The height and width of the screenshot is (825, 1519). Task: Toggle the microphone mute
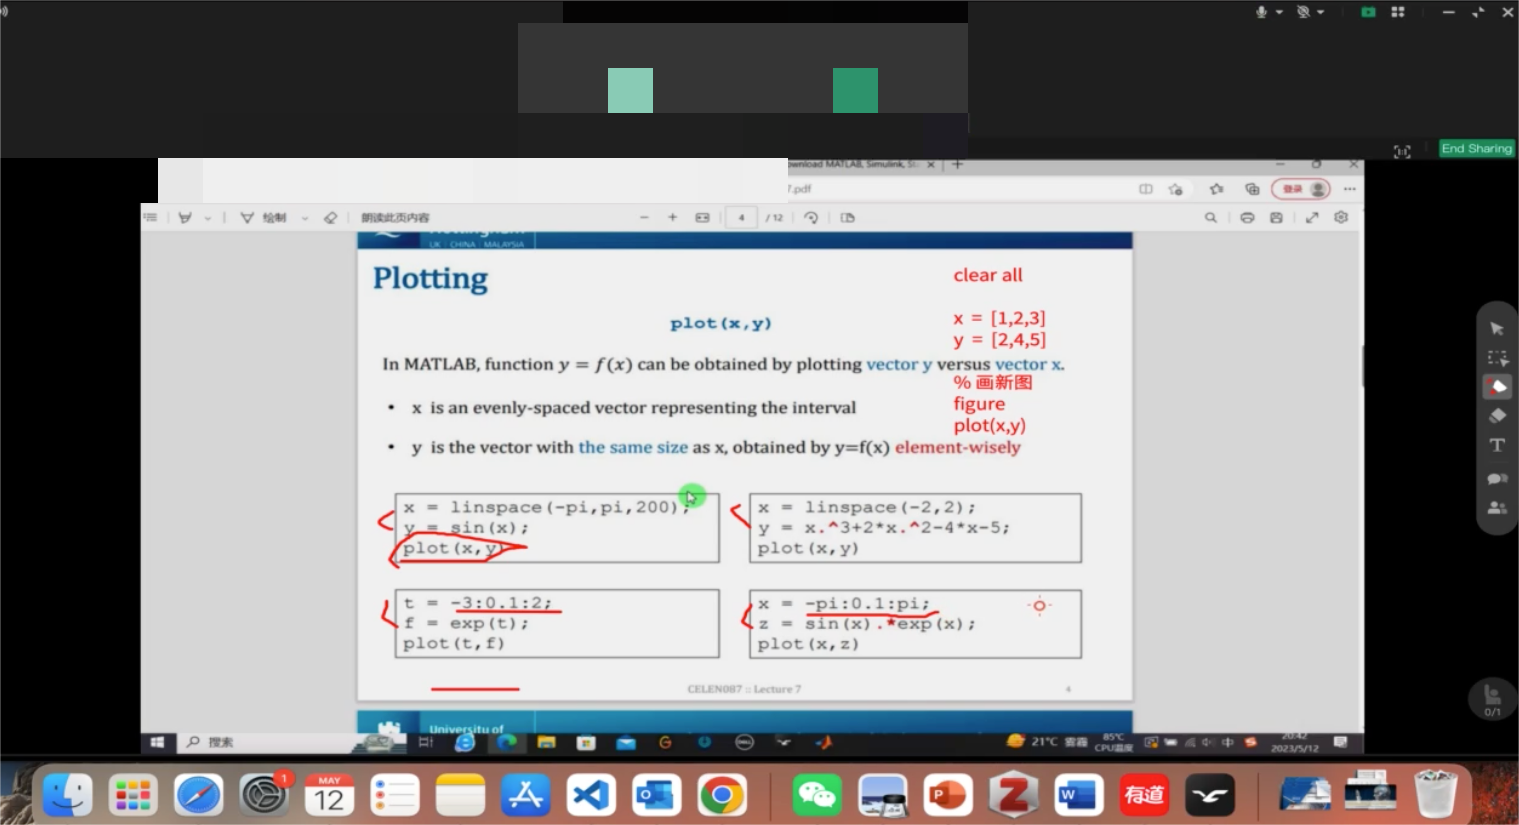click(1261, 12)
